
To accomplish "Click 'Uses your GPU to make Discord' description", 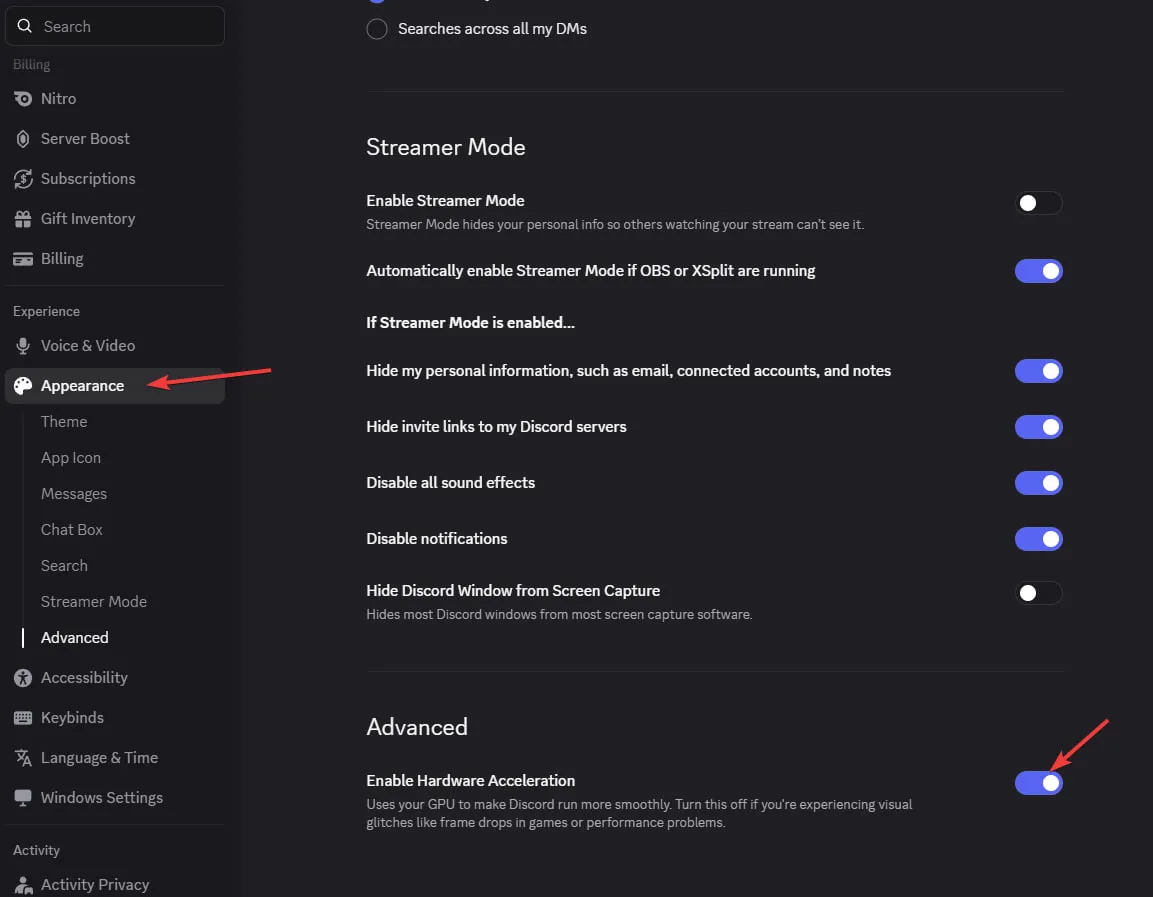I will [x=639, y=814].
